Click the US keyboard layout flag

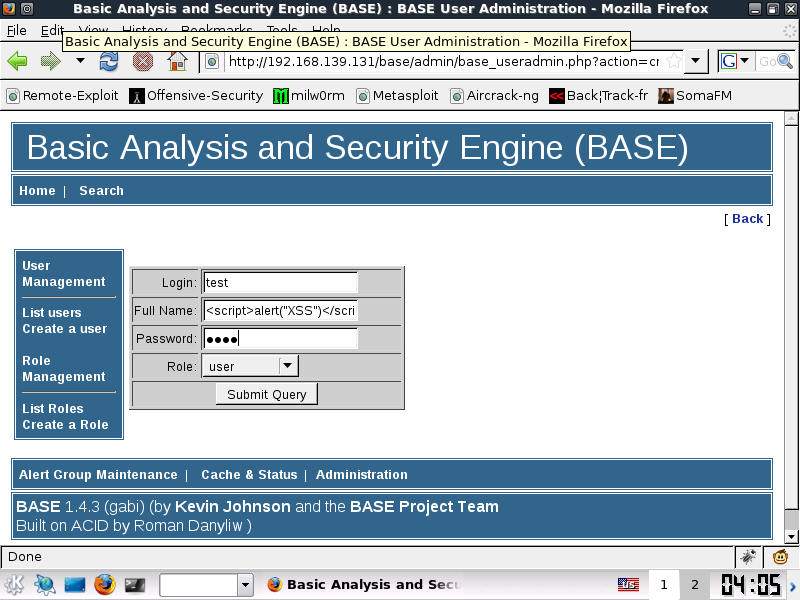(x=629, y=585)
